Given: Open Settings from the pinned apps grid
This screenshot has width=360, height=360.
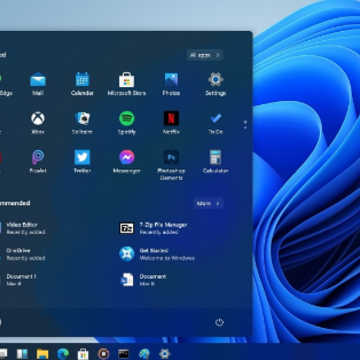Looking at the screenshot, I should coord(215,84).
